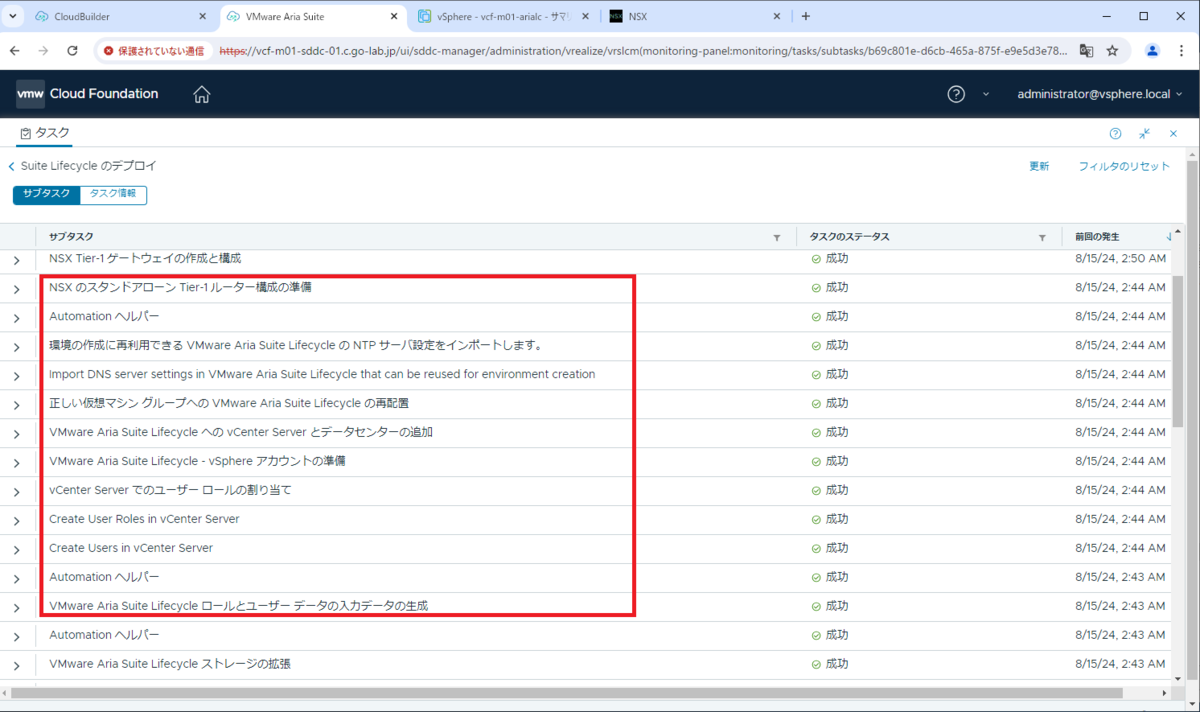The image size is (1200, 712).
Task: Open filter icon on サブタスク column
Action: coord(777,237)
